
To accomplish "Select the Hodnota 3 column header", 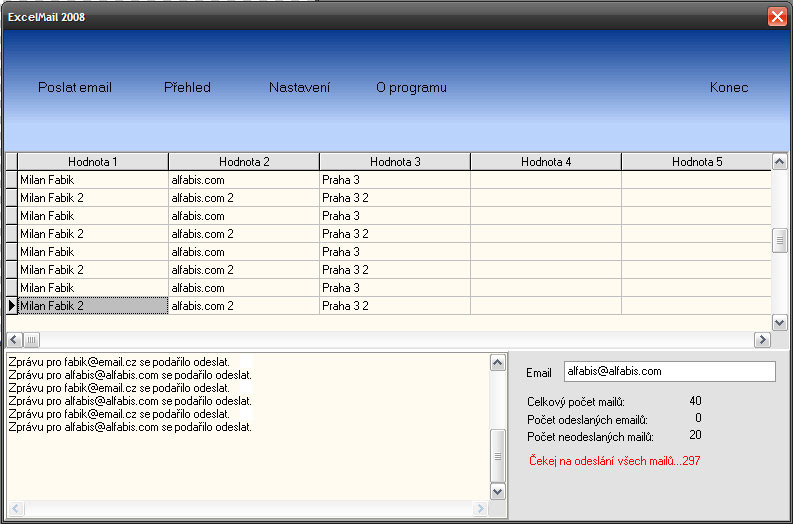I will (x=395, y=162).
